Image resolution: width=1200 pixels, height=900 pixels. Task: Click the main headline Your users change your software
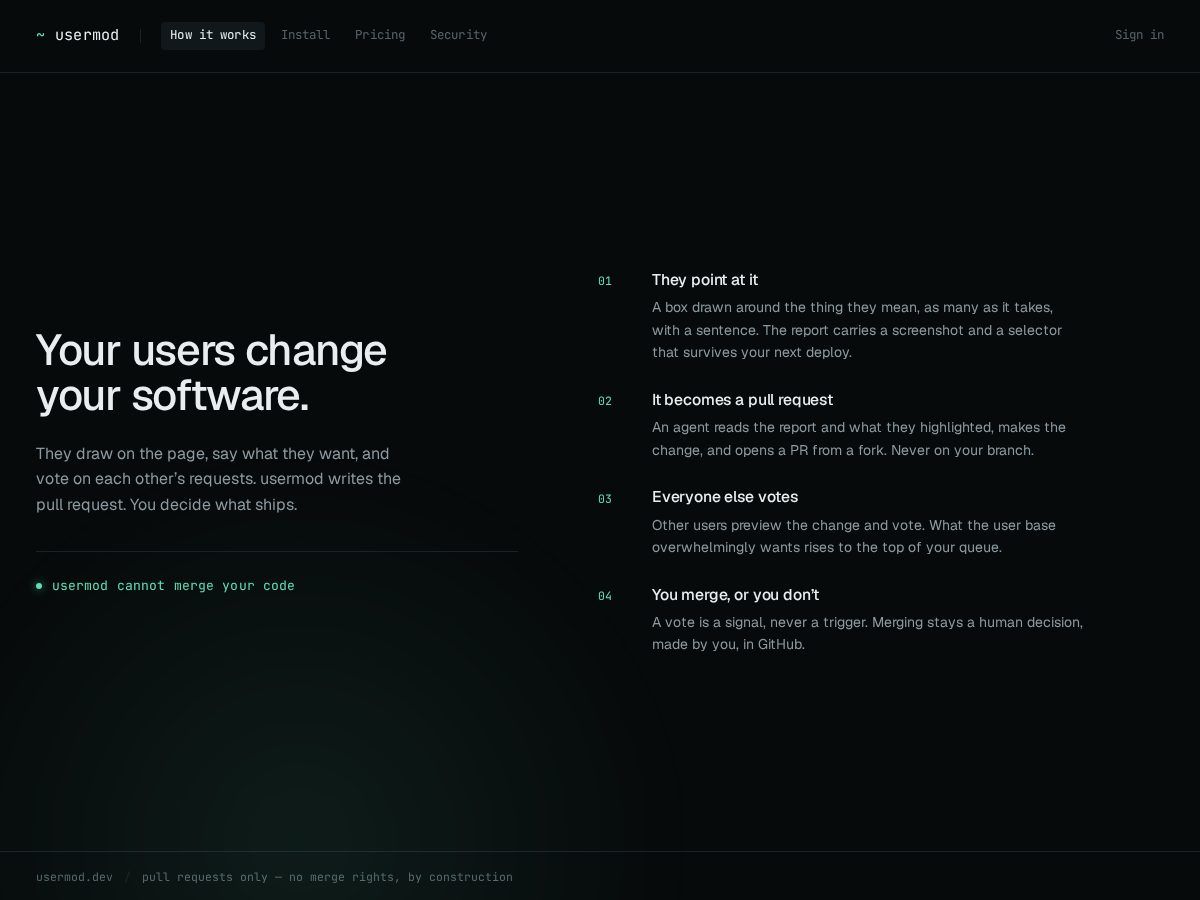tap(211, 373)
